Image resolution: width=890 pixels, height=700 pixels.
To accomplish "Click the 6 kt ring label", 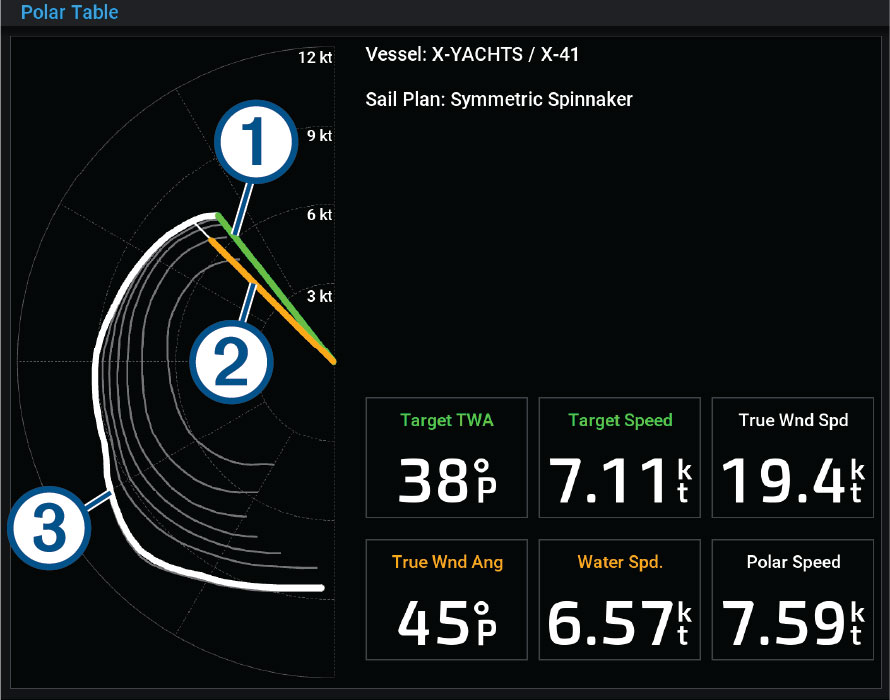I will click(319, 215).
